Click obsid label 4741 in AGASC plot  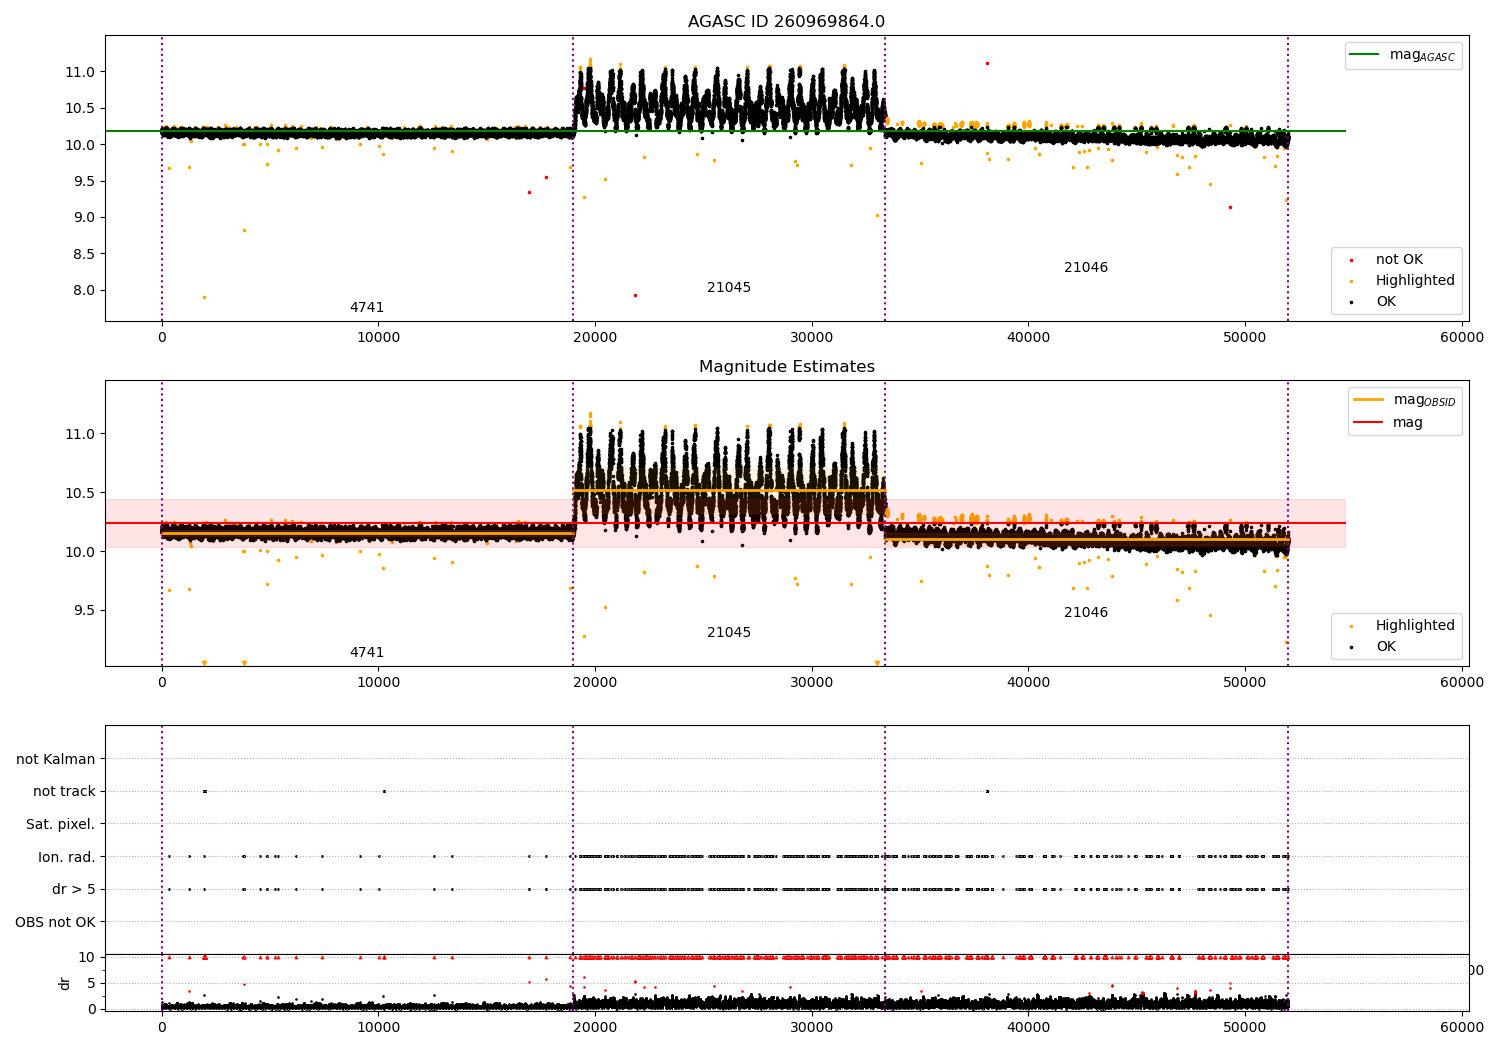pyautogui.click(x=367, y=308)
